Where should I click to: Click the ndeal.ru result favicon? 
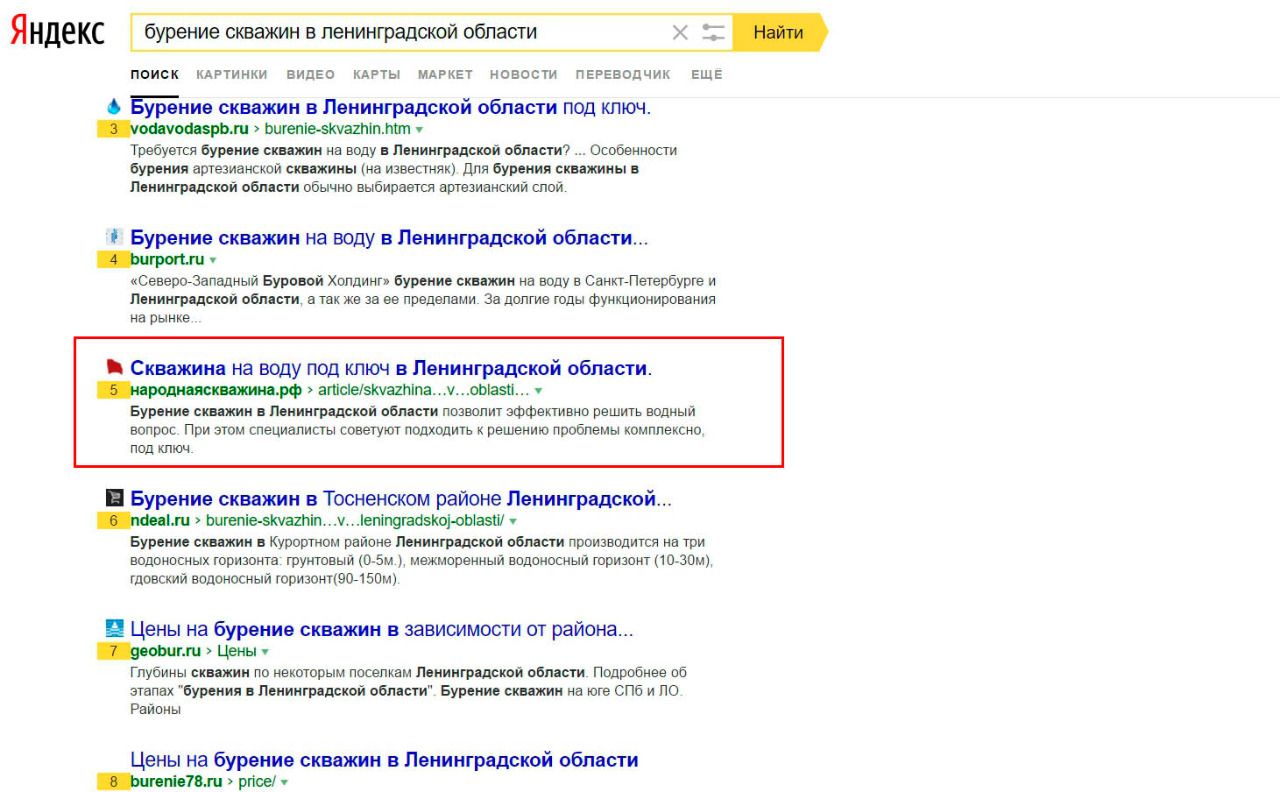(x=113, y=498)
